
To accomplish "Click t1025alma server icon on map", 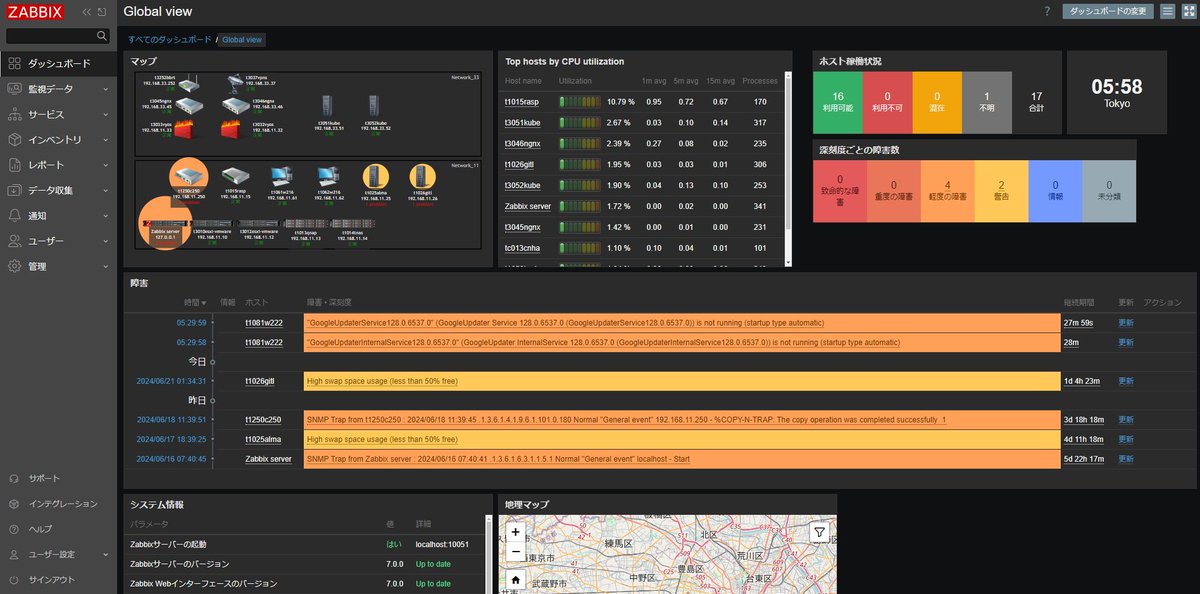I will 375,176.
